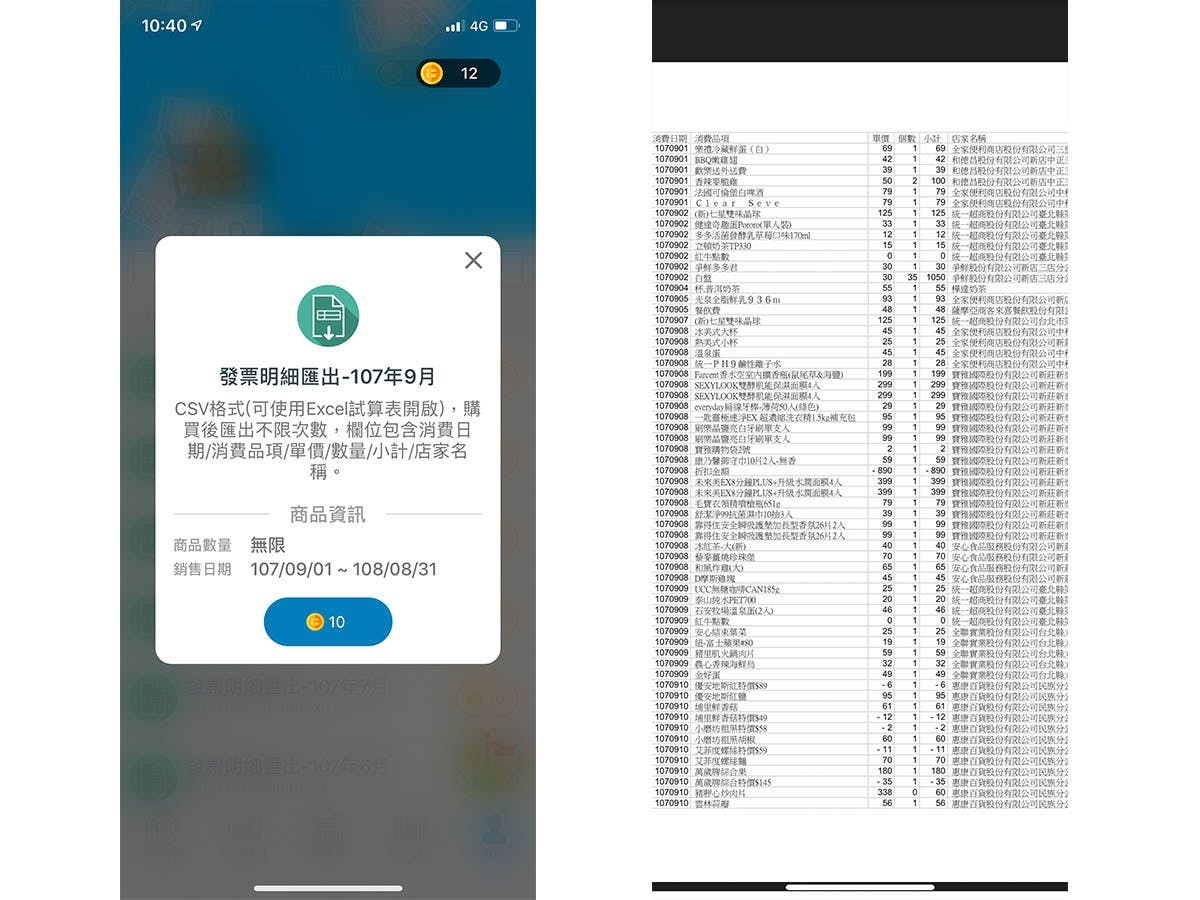Tap the location arrow icon beside the time

click(x=197, y=25)
